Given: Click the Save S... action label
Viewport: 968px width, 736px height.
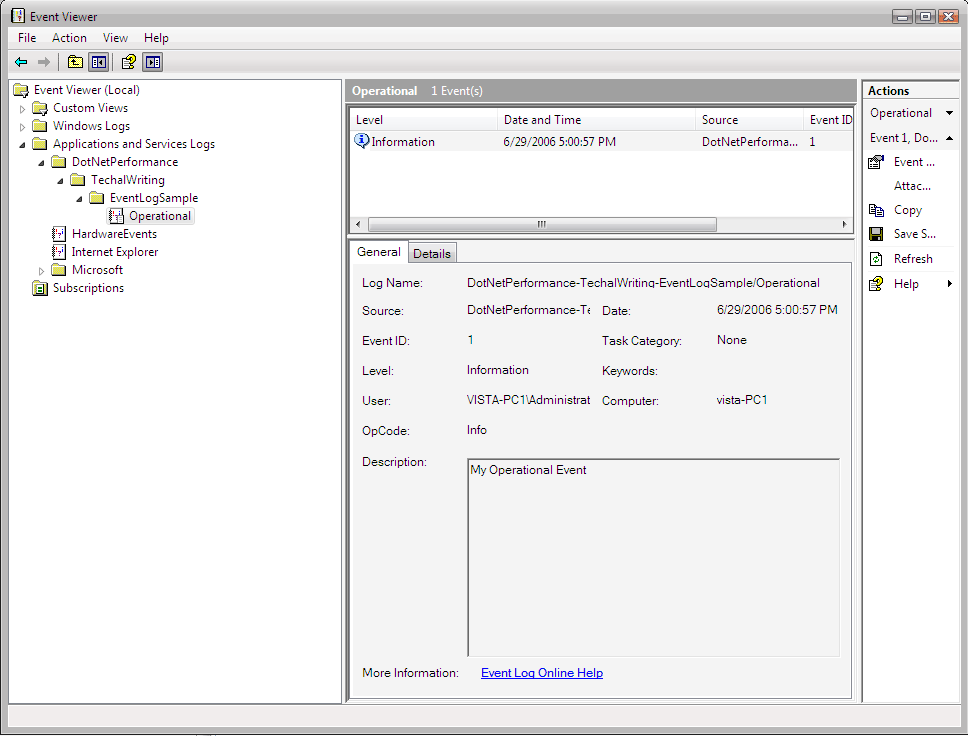Looking at the screenshot, I should [x=914, y=234].
